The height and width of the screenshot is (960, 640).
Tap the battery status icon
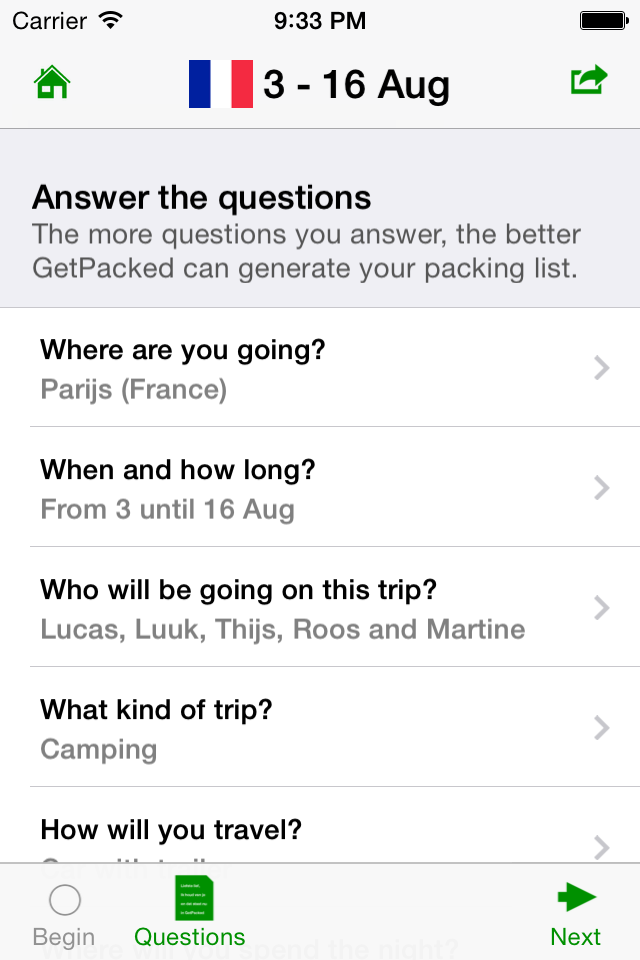pyautogui.click(x=603, y=20)
